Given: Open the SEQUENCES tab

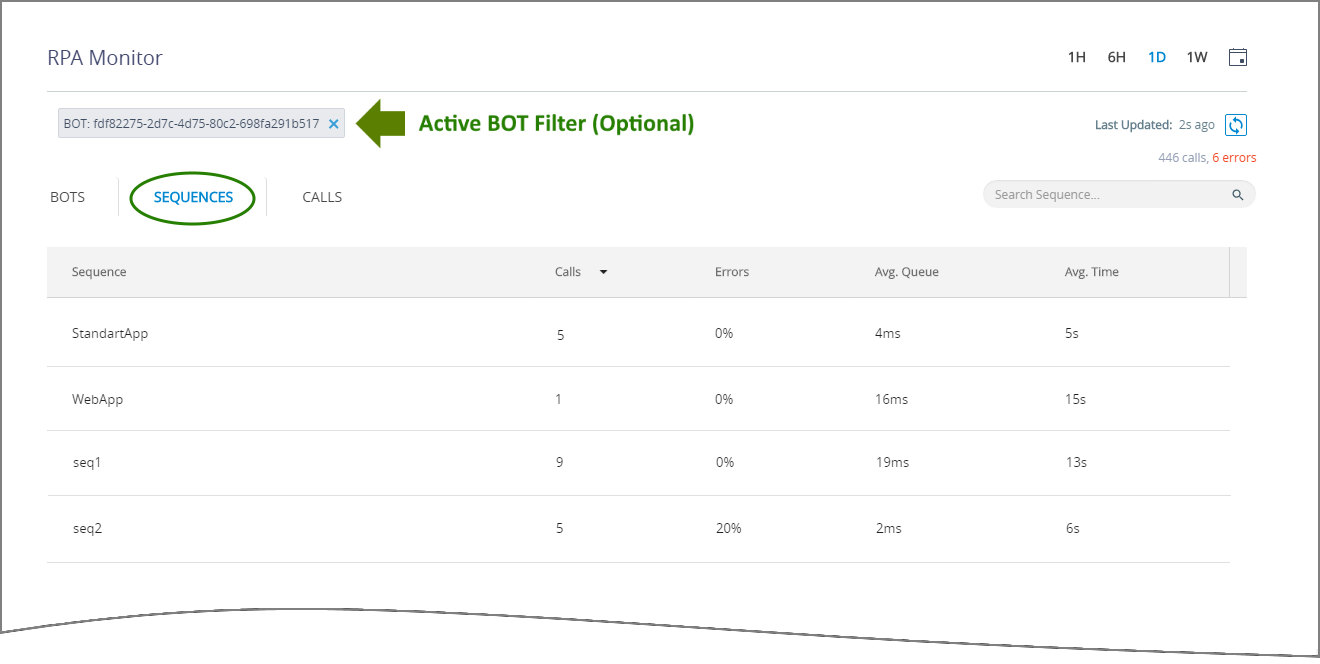Looking at the screenshot, I should 193,197.
